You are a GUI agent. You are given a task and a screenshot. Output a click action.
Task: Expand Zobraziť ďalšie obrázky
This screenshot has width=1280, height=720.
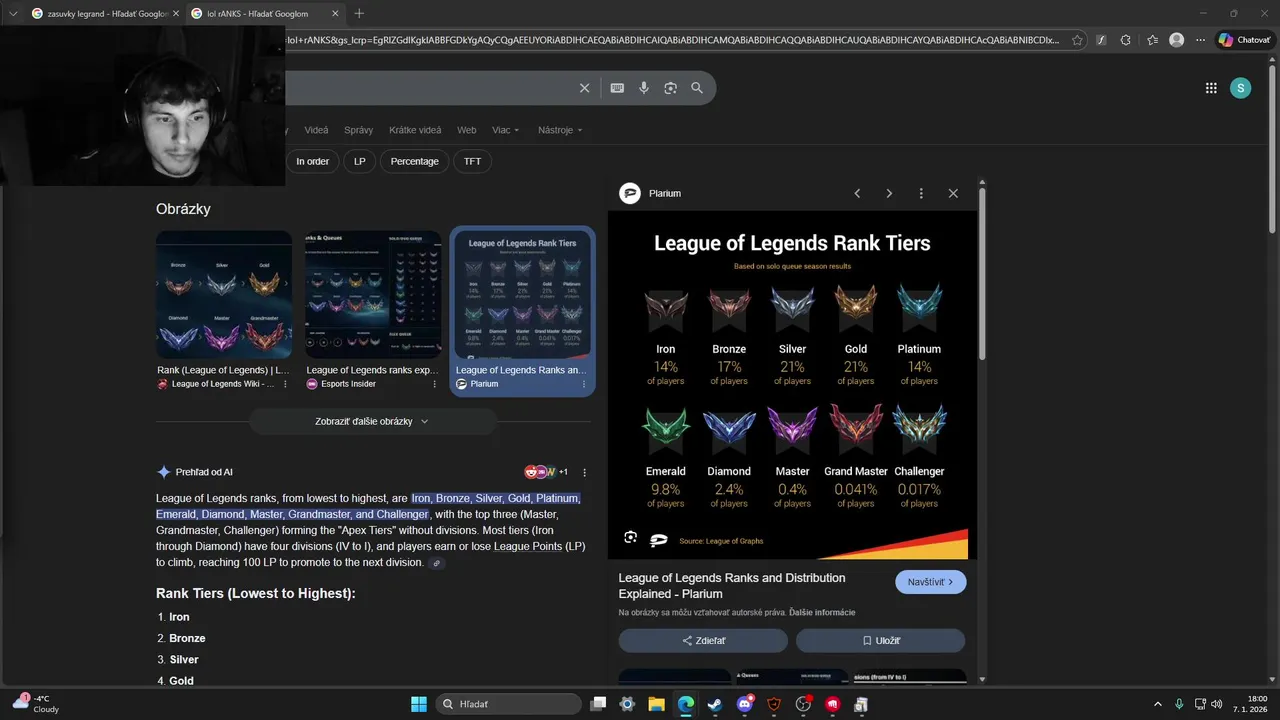pyautogui.click(x=372, y=422)
